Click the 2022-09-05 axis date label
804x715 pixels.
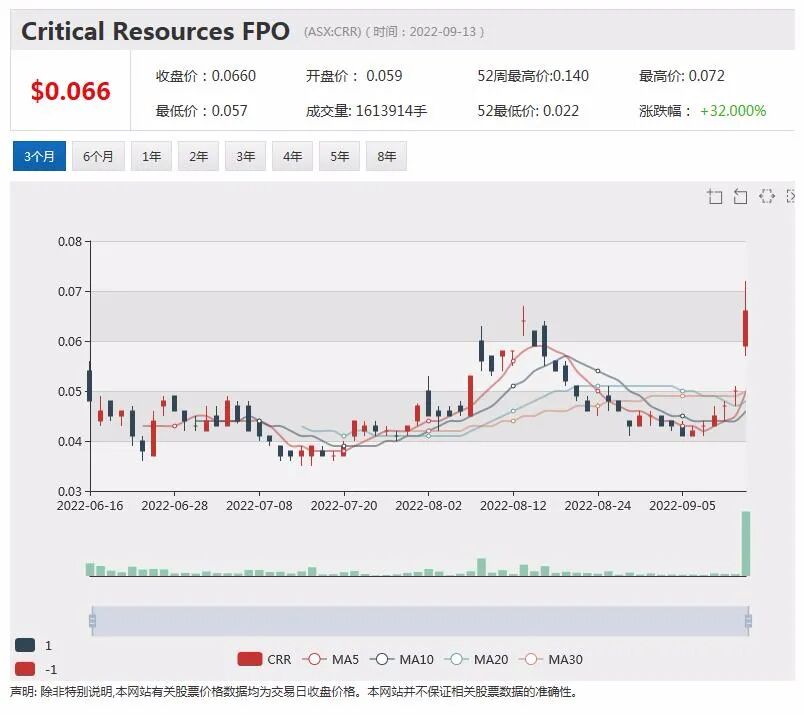(682, 506)
